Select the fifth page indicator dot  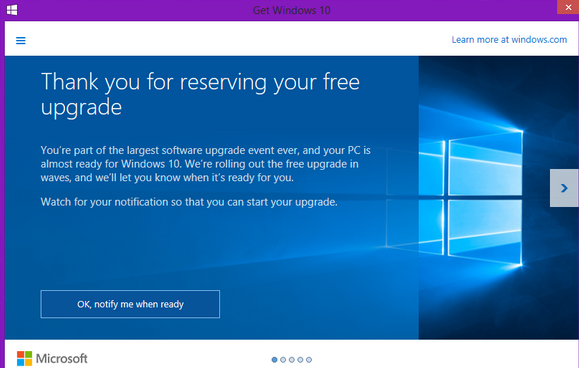(309, 360)
